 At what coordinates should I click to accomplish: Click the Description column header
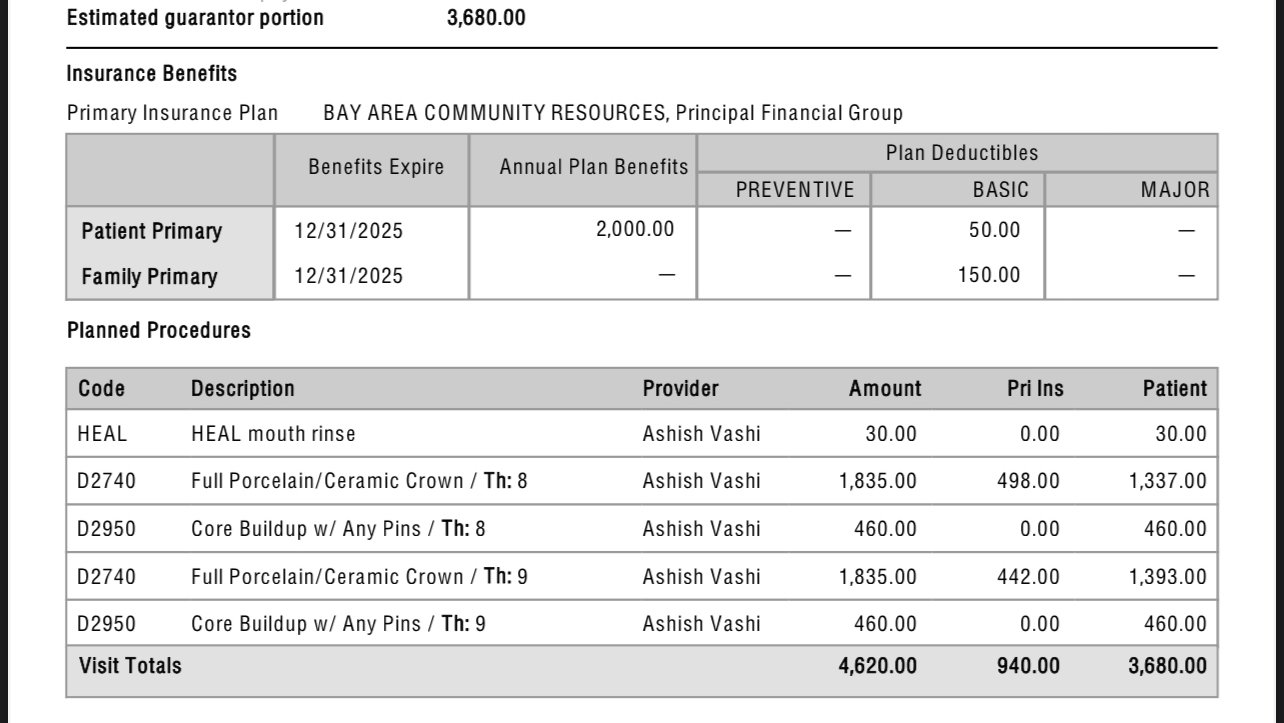click(x=243, y=388)
